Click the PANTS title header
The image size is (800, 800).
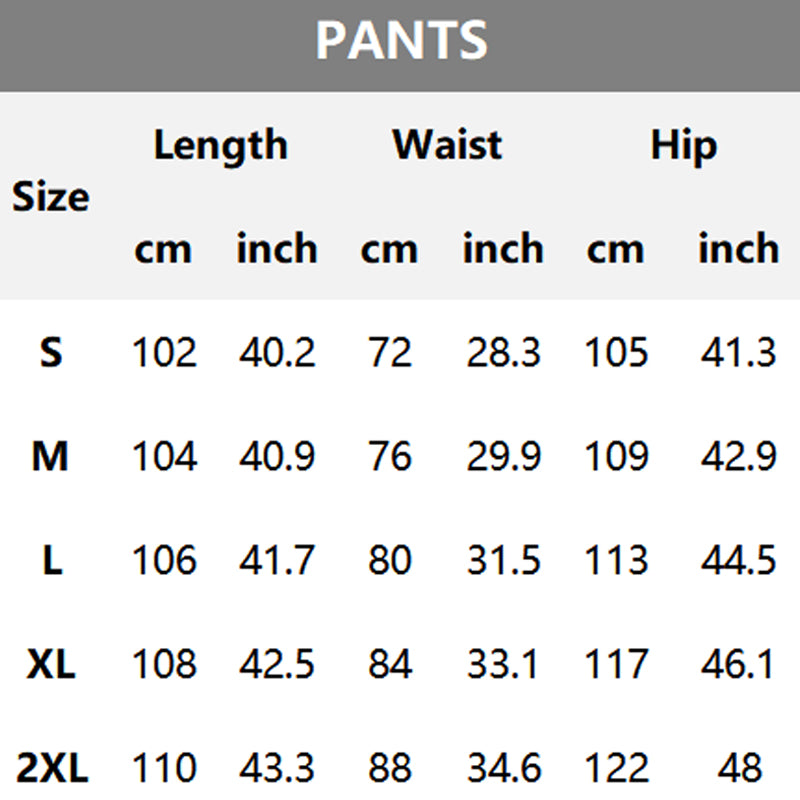pos(401,41)
